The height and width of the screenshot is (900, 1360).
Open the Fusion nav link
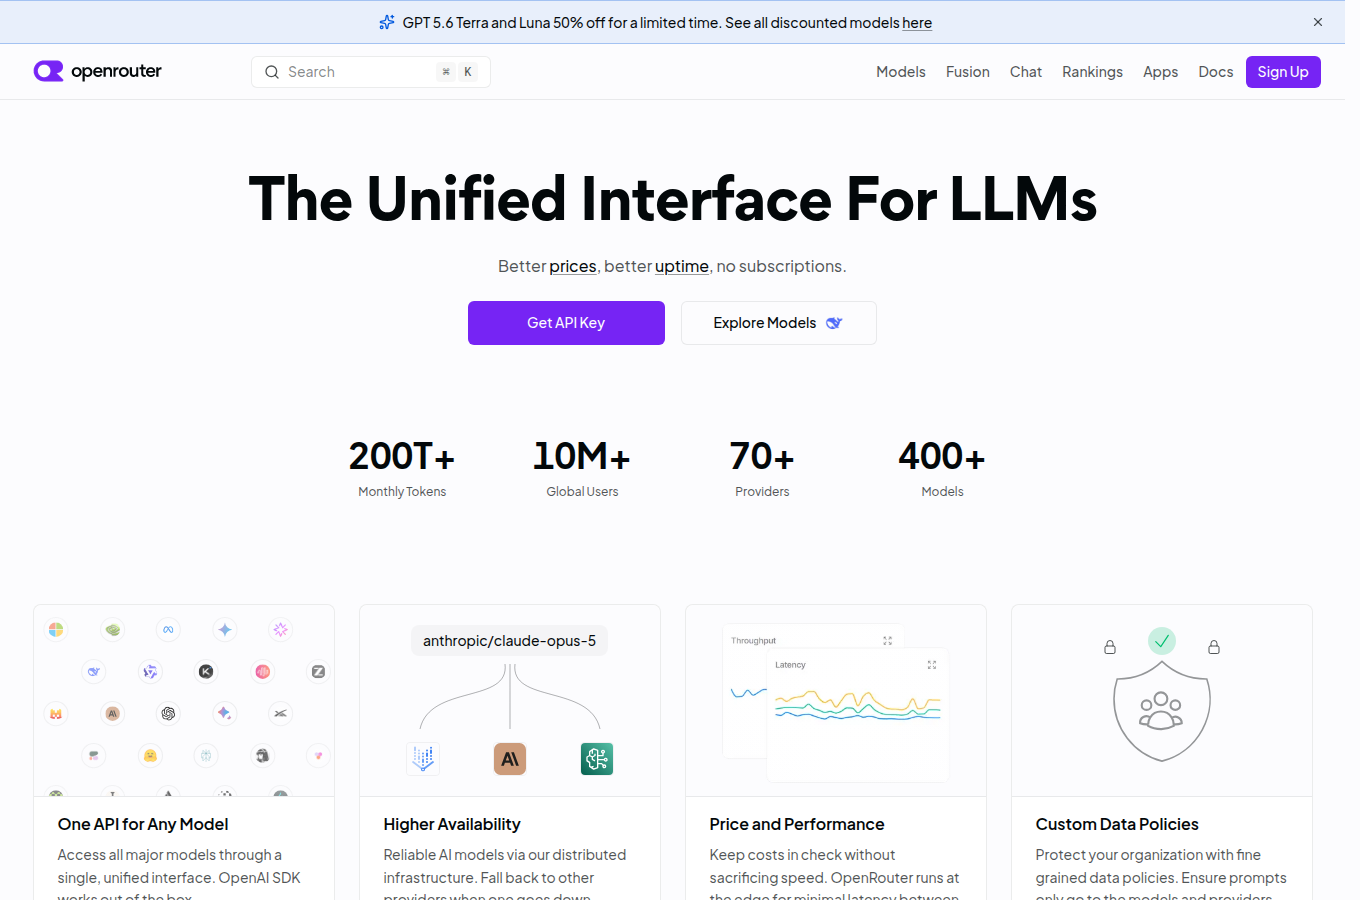pos(968,72)
